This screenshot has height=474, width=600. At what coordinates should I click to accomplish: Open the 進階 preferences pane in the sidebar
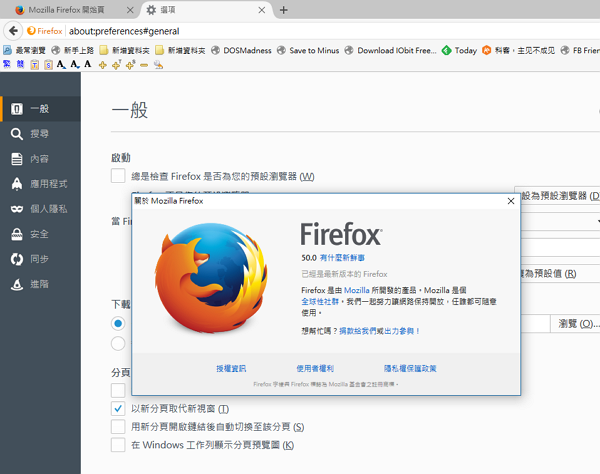coord(41,284)
